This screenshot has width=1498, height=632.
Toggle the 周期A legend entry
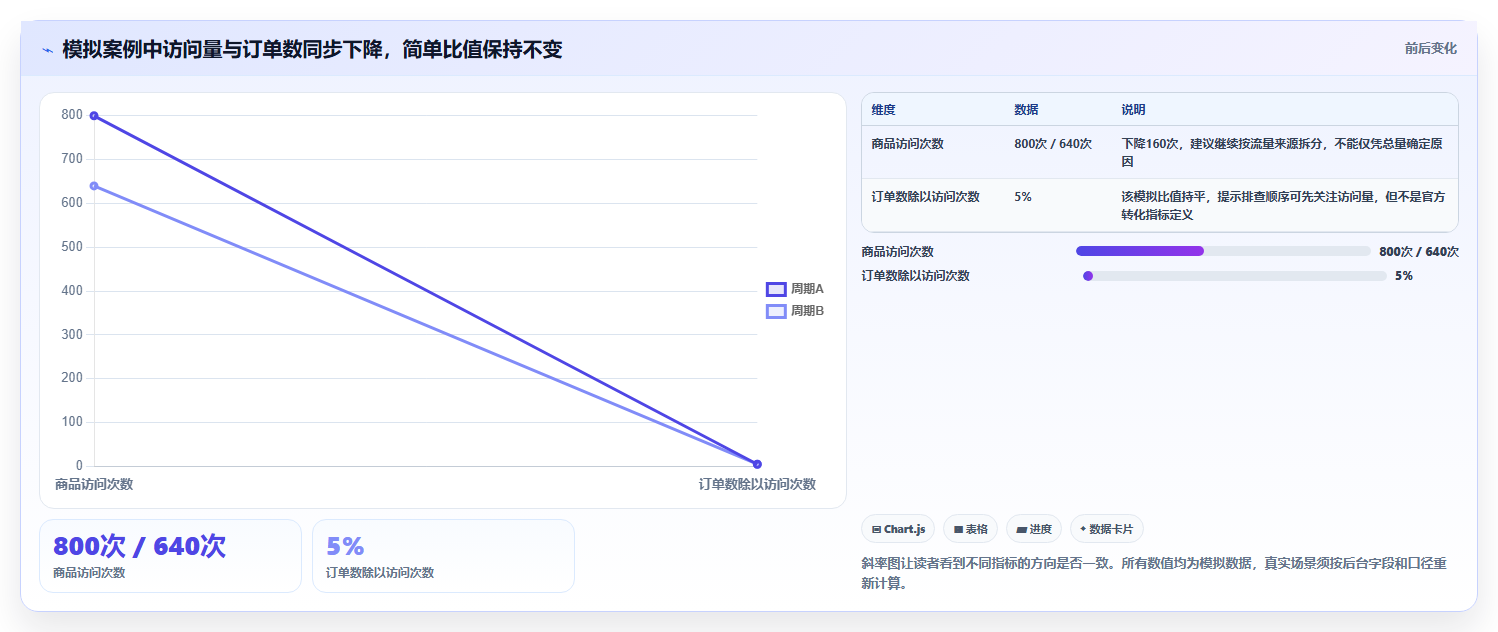tap(795, 289)
